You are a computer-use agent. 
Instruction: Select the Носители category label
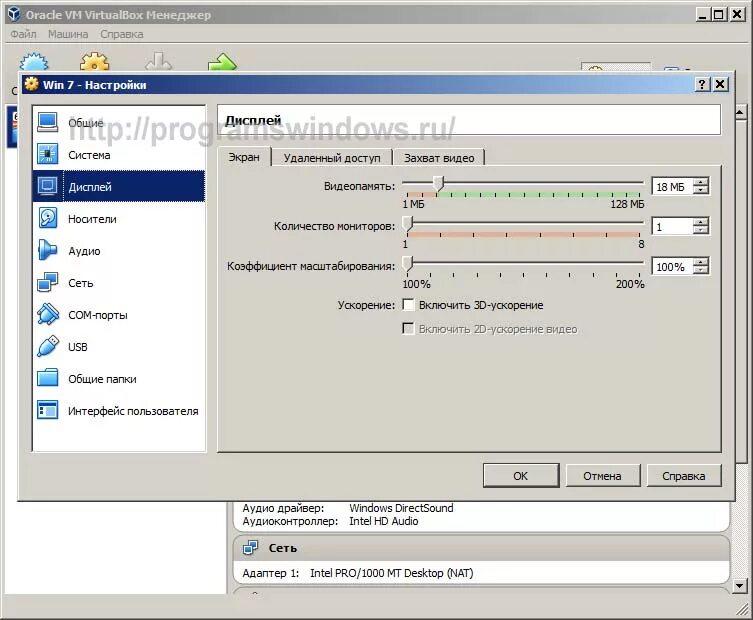(x=92, y=219)
